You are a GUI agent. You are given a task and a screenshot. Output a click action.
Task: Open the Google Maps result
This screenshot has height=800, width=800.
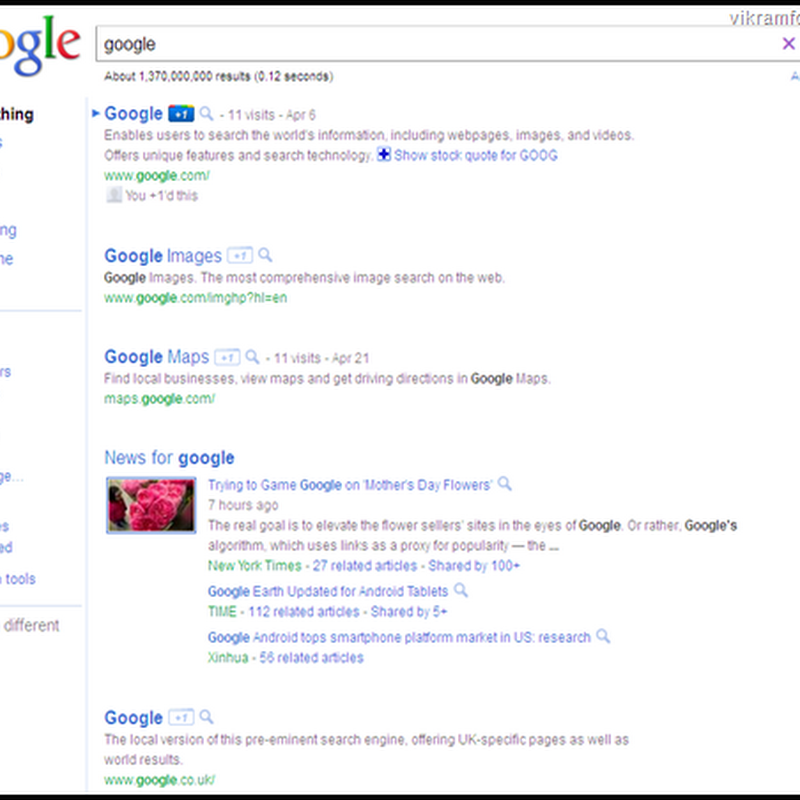(157, 357)
